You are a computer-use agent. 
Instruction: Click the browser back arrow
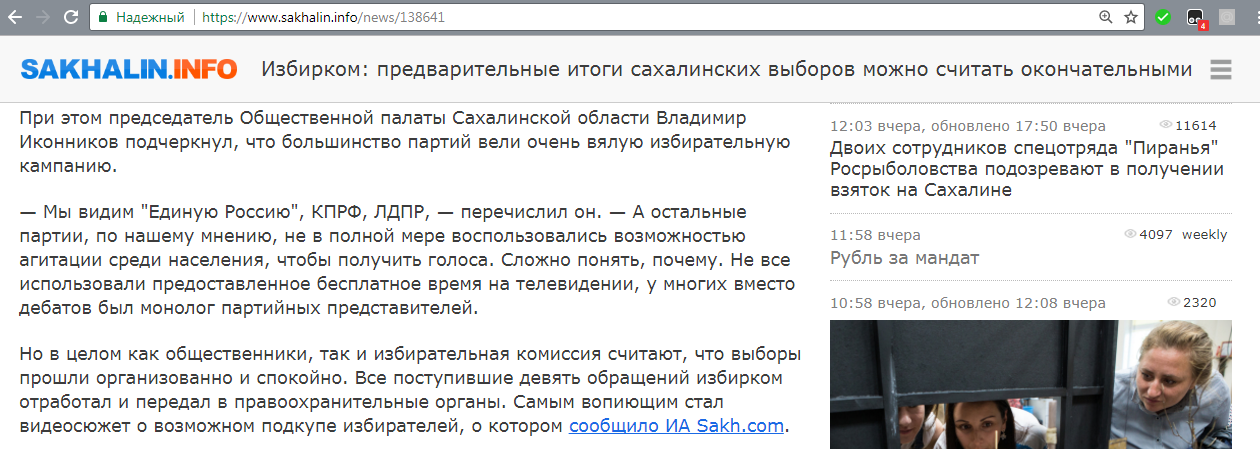(16, 17)
